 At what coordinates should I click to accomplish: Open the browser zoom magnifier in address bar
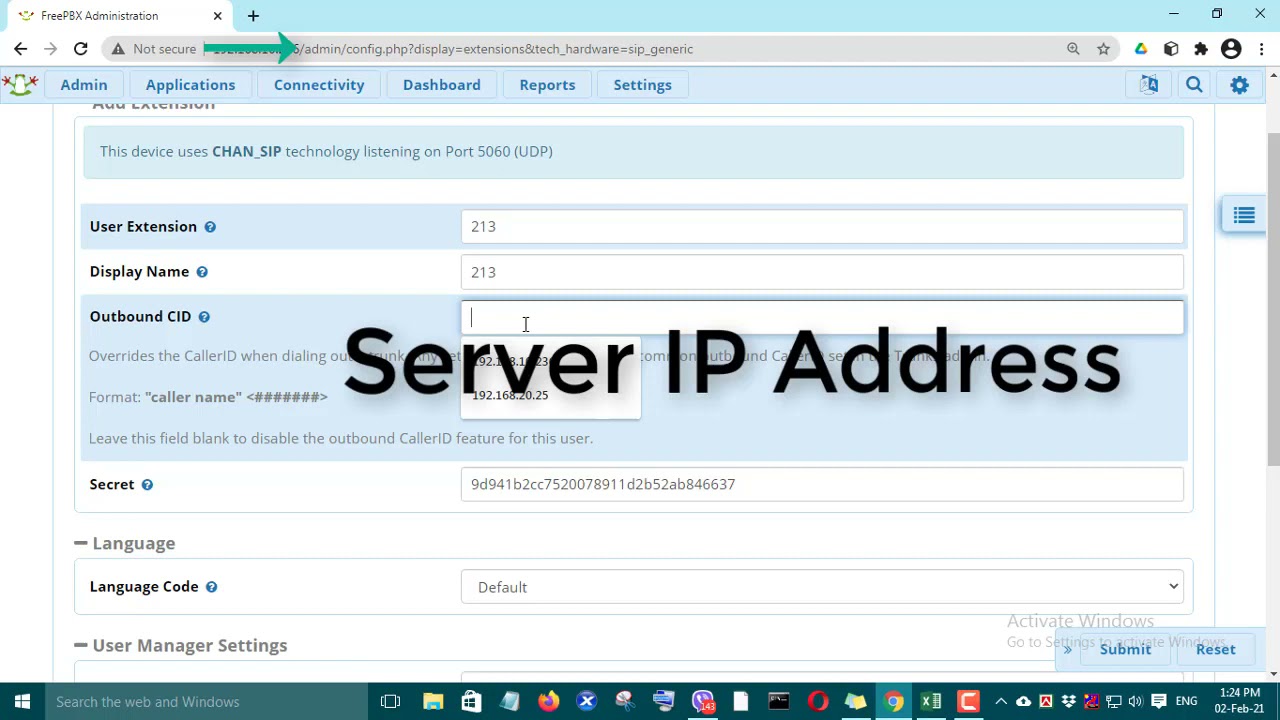1073,49
